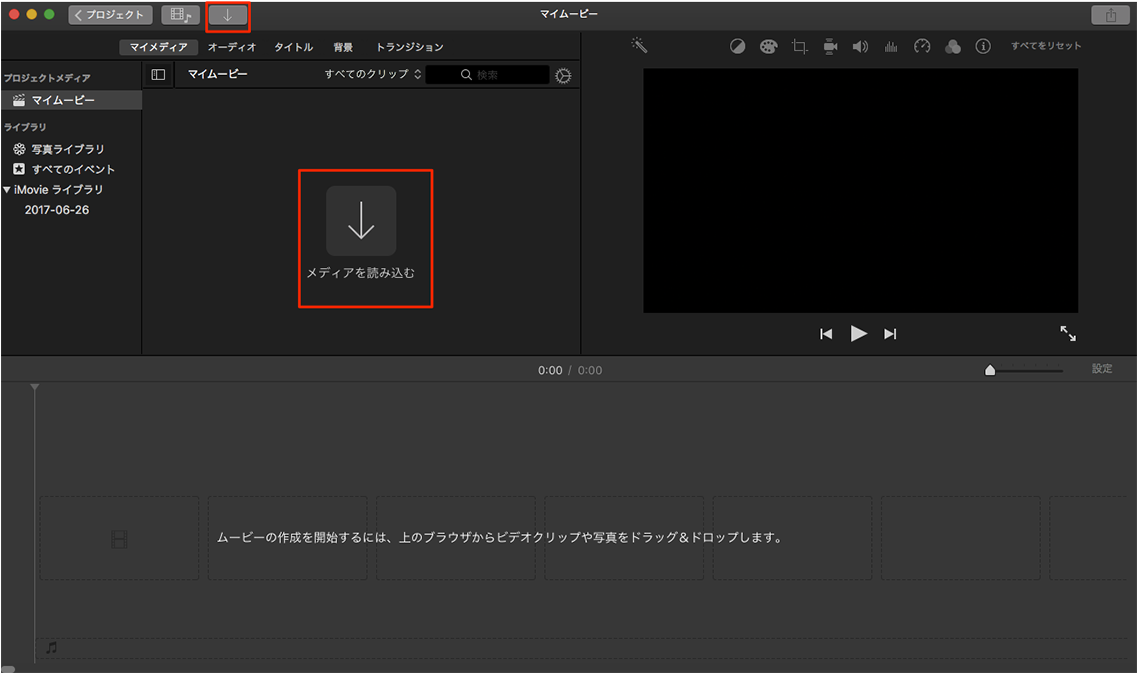Select the auto-enhance magic wand tool
The height and width of the screenshot is (673, 1137).
pos(639,45)
